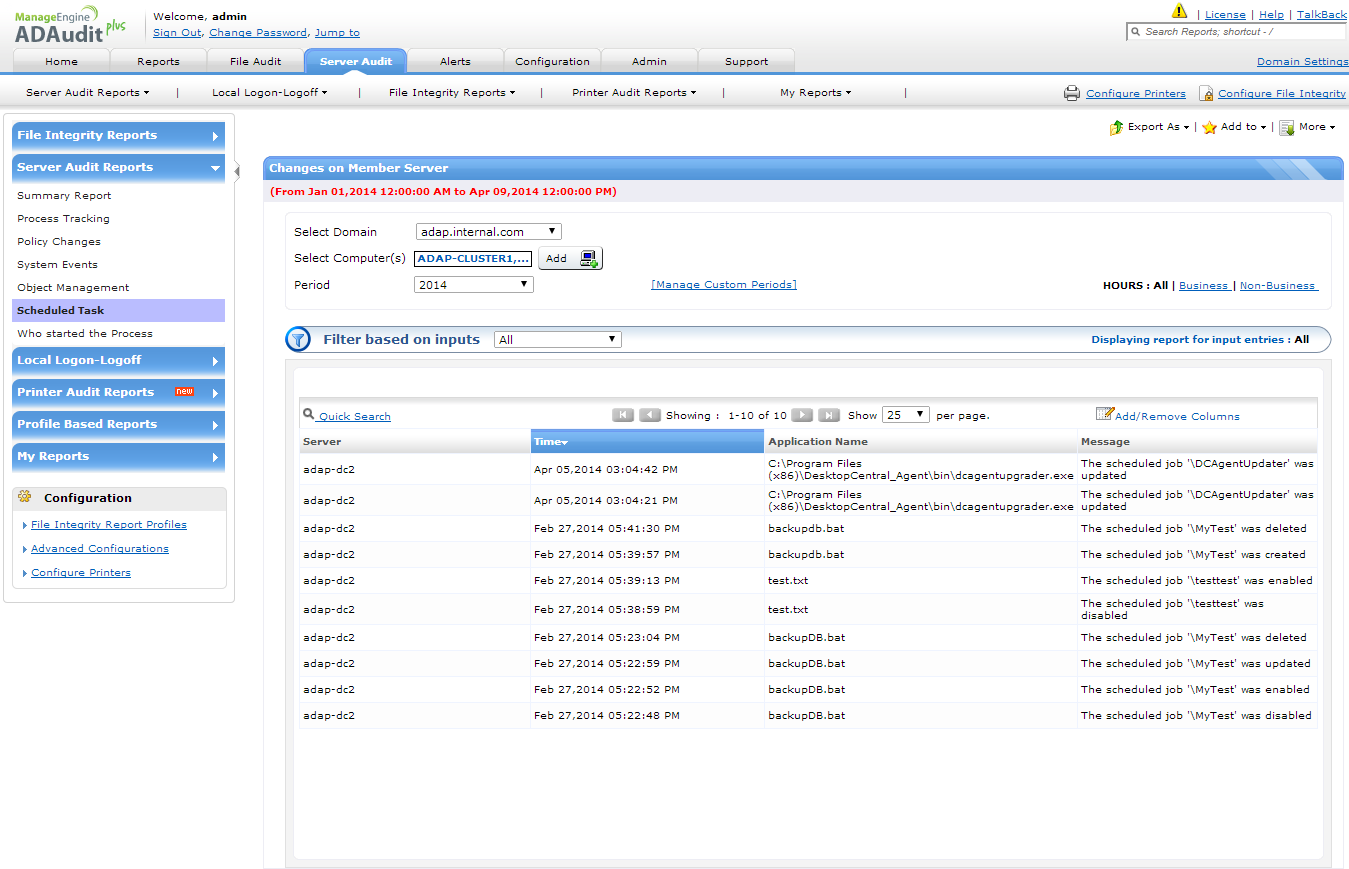Open Advanced Configurations link
Viewport: 1349px width, 869px height.
(x=100, y=549)
